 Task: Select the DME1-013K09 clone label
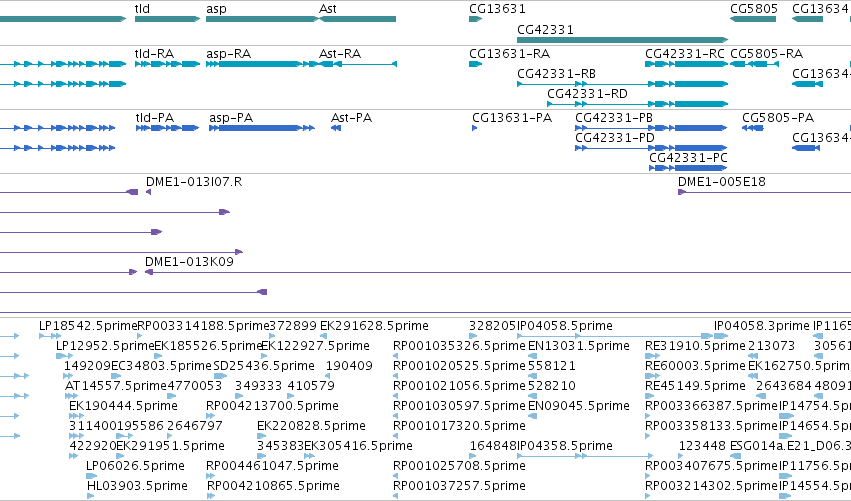pos(189,262)
